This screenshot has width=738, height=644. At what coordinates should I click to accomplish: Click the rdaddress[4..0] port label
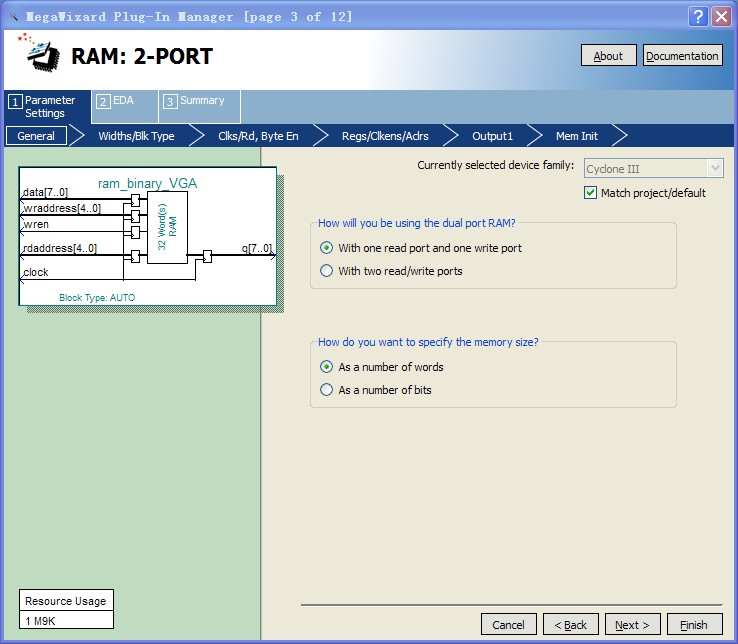(60, 248)
